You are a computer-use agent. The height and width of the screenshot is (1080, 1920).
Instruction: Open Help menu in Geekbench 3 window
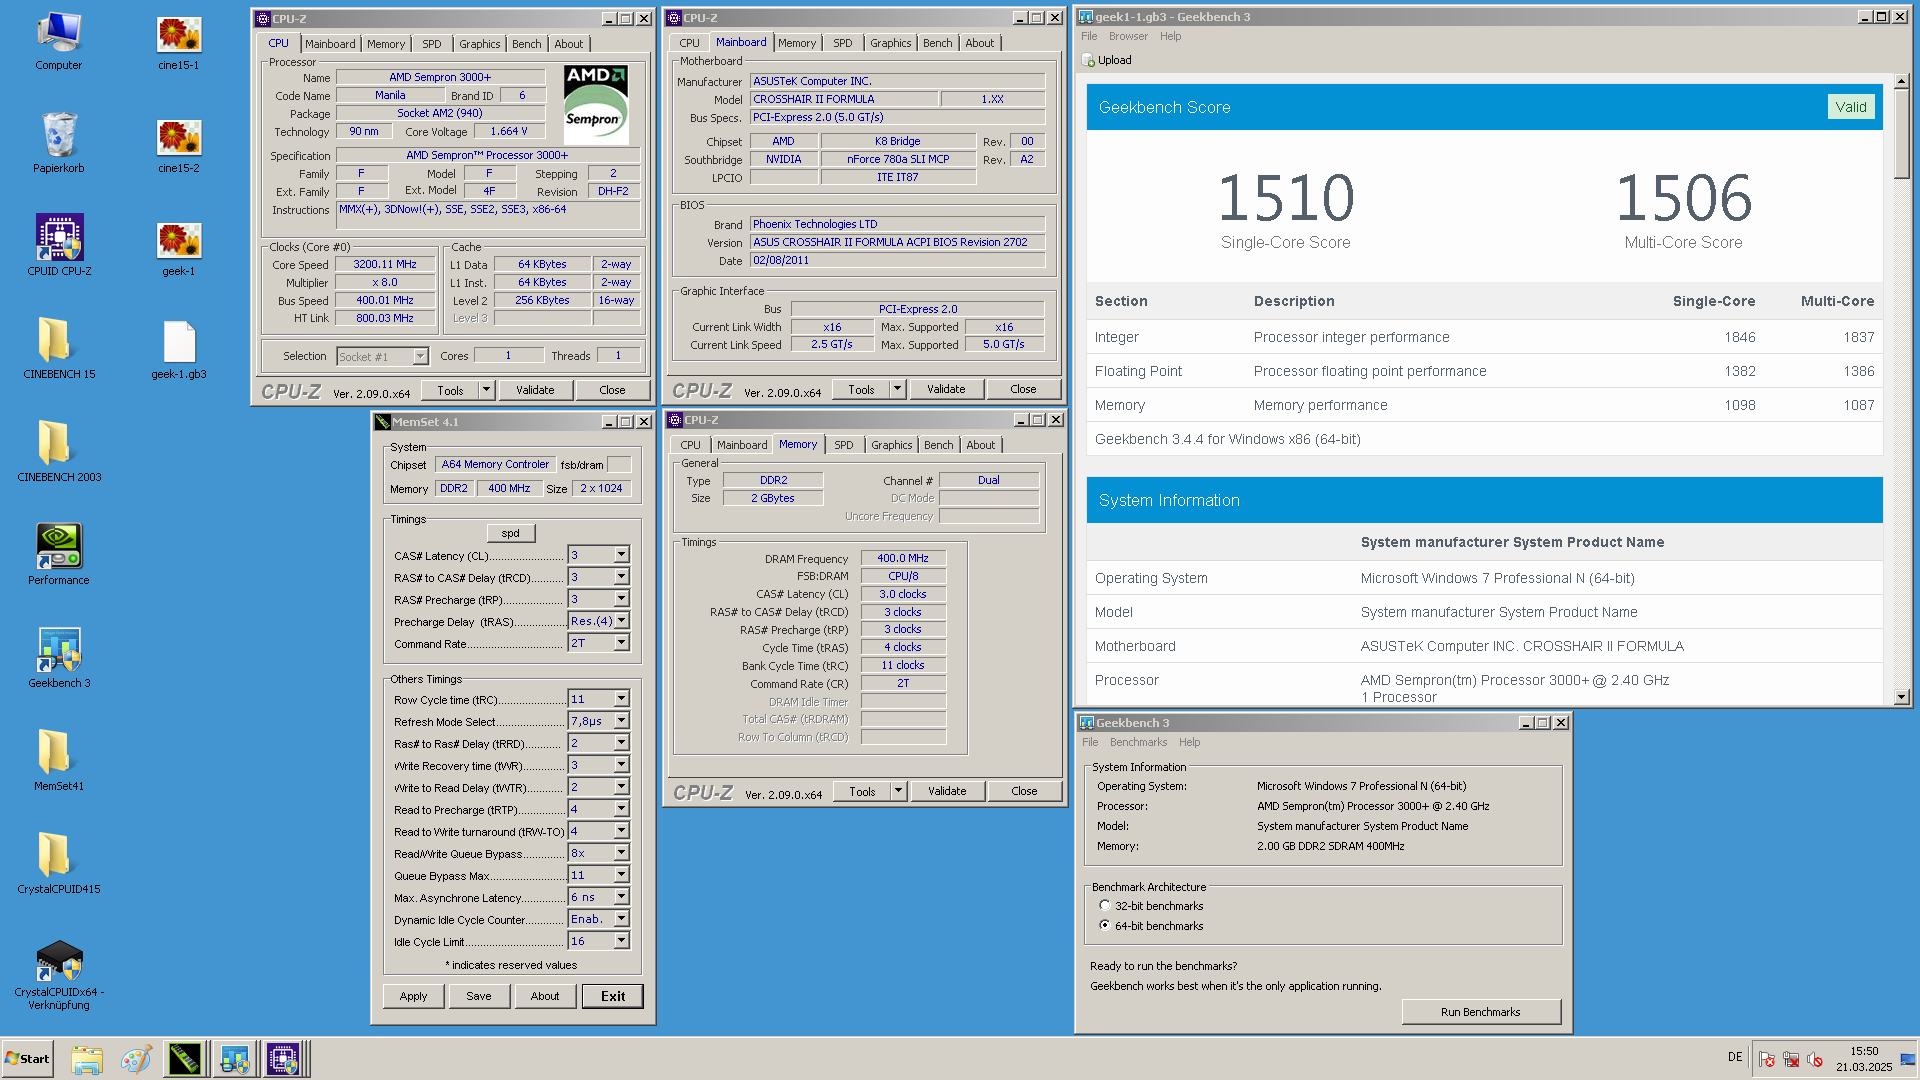coord(1189,742)
